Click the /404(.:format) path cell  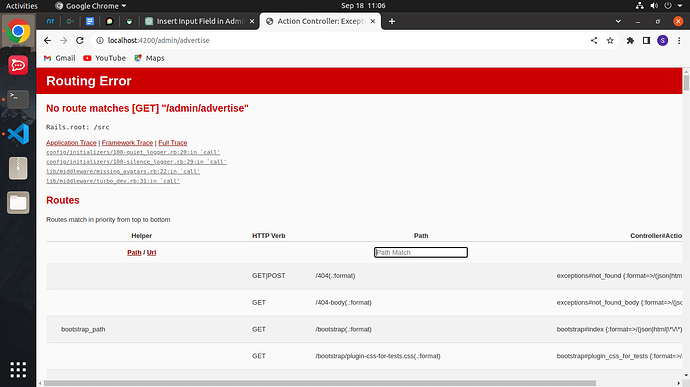tap(335, 276)
